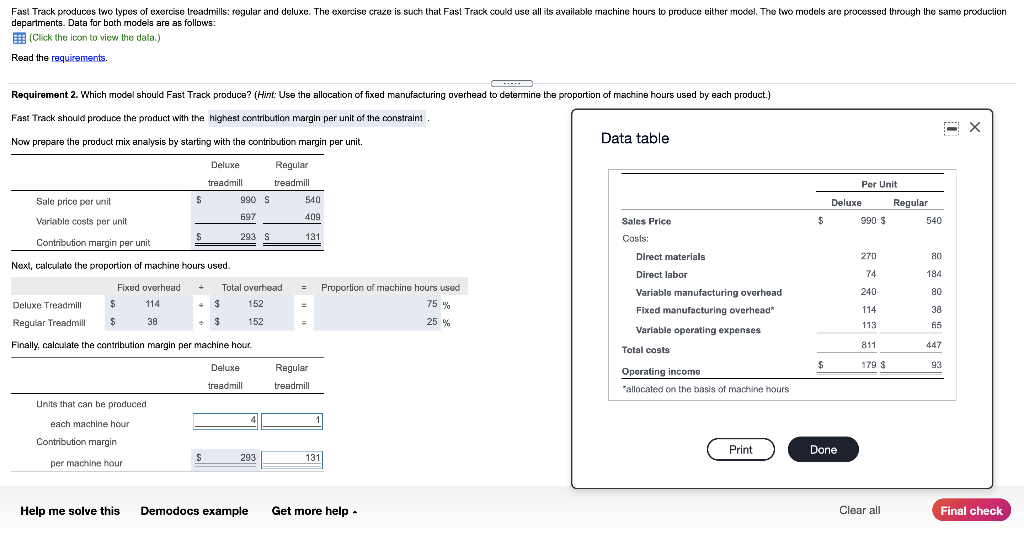Image resolution: width=1024 pixels, height=534 pixels.
Task: Click Regular Treadmill fixed overhead value 38
Action: 152,321
